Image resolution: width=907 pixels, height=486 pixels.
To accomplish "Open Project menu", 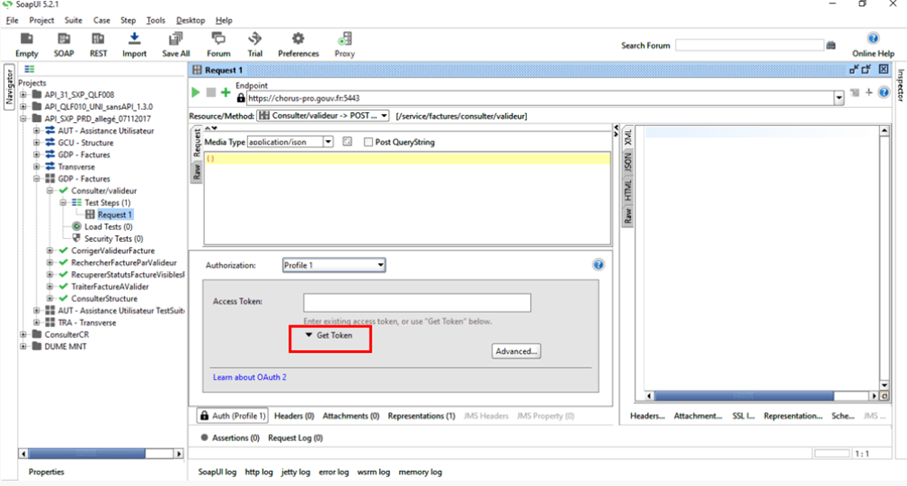I will coord(42,20).
